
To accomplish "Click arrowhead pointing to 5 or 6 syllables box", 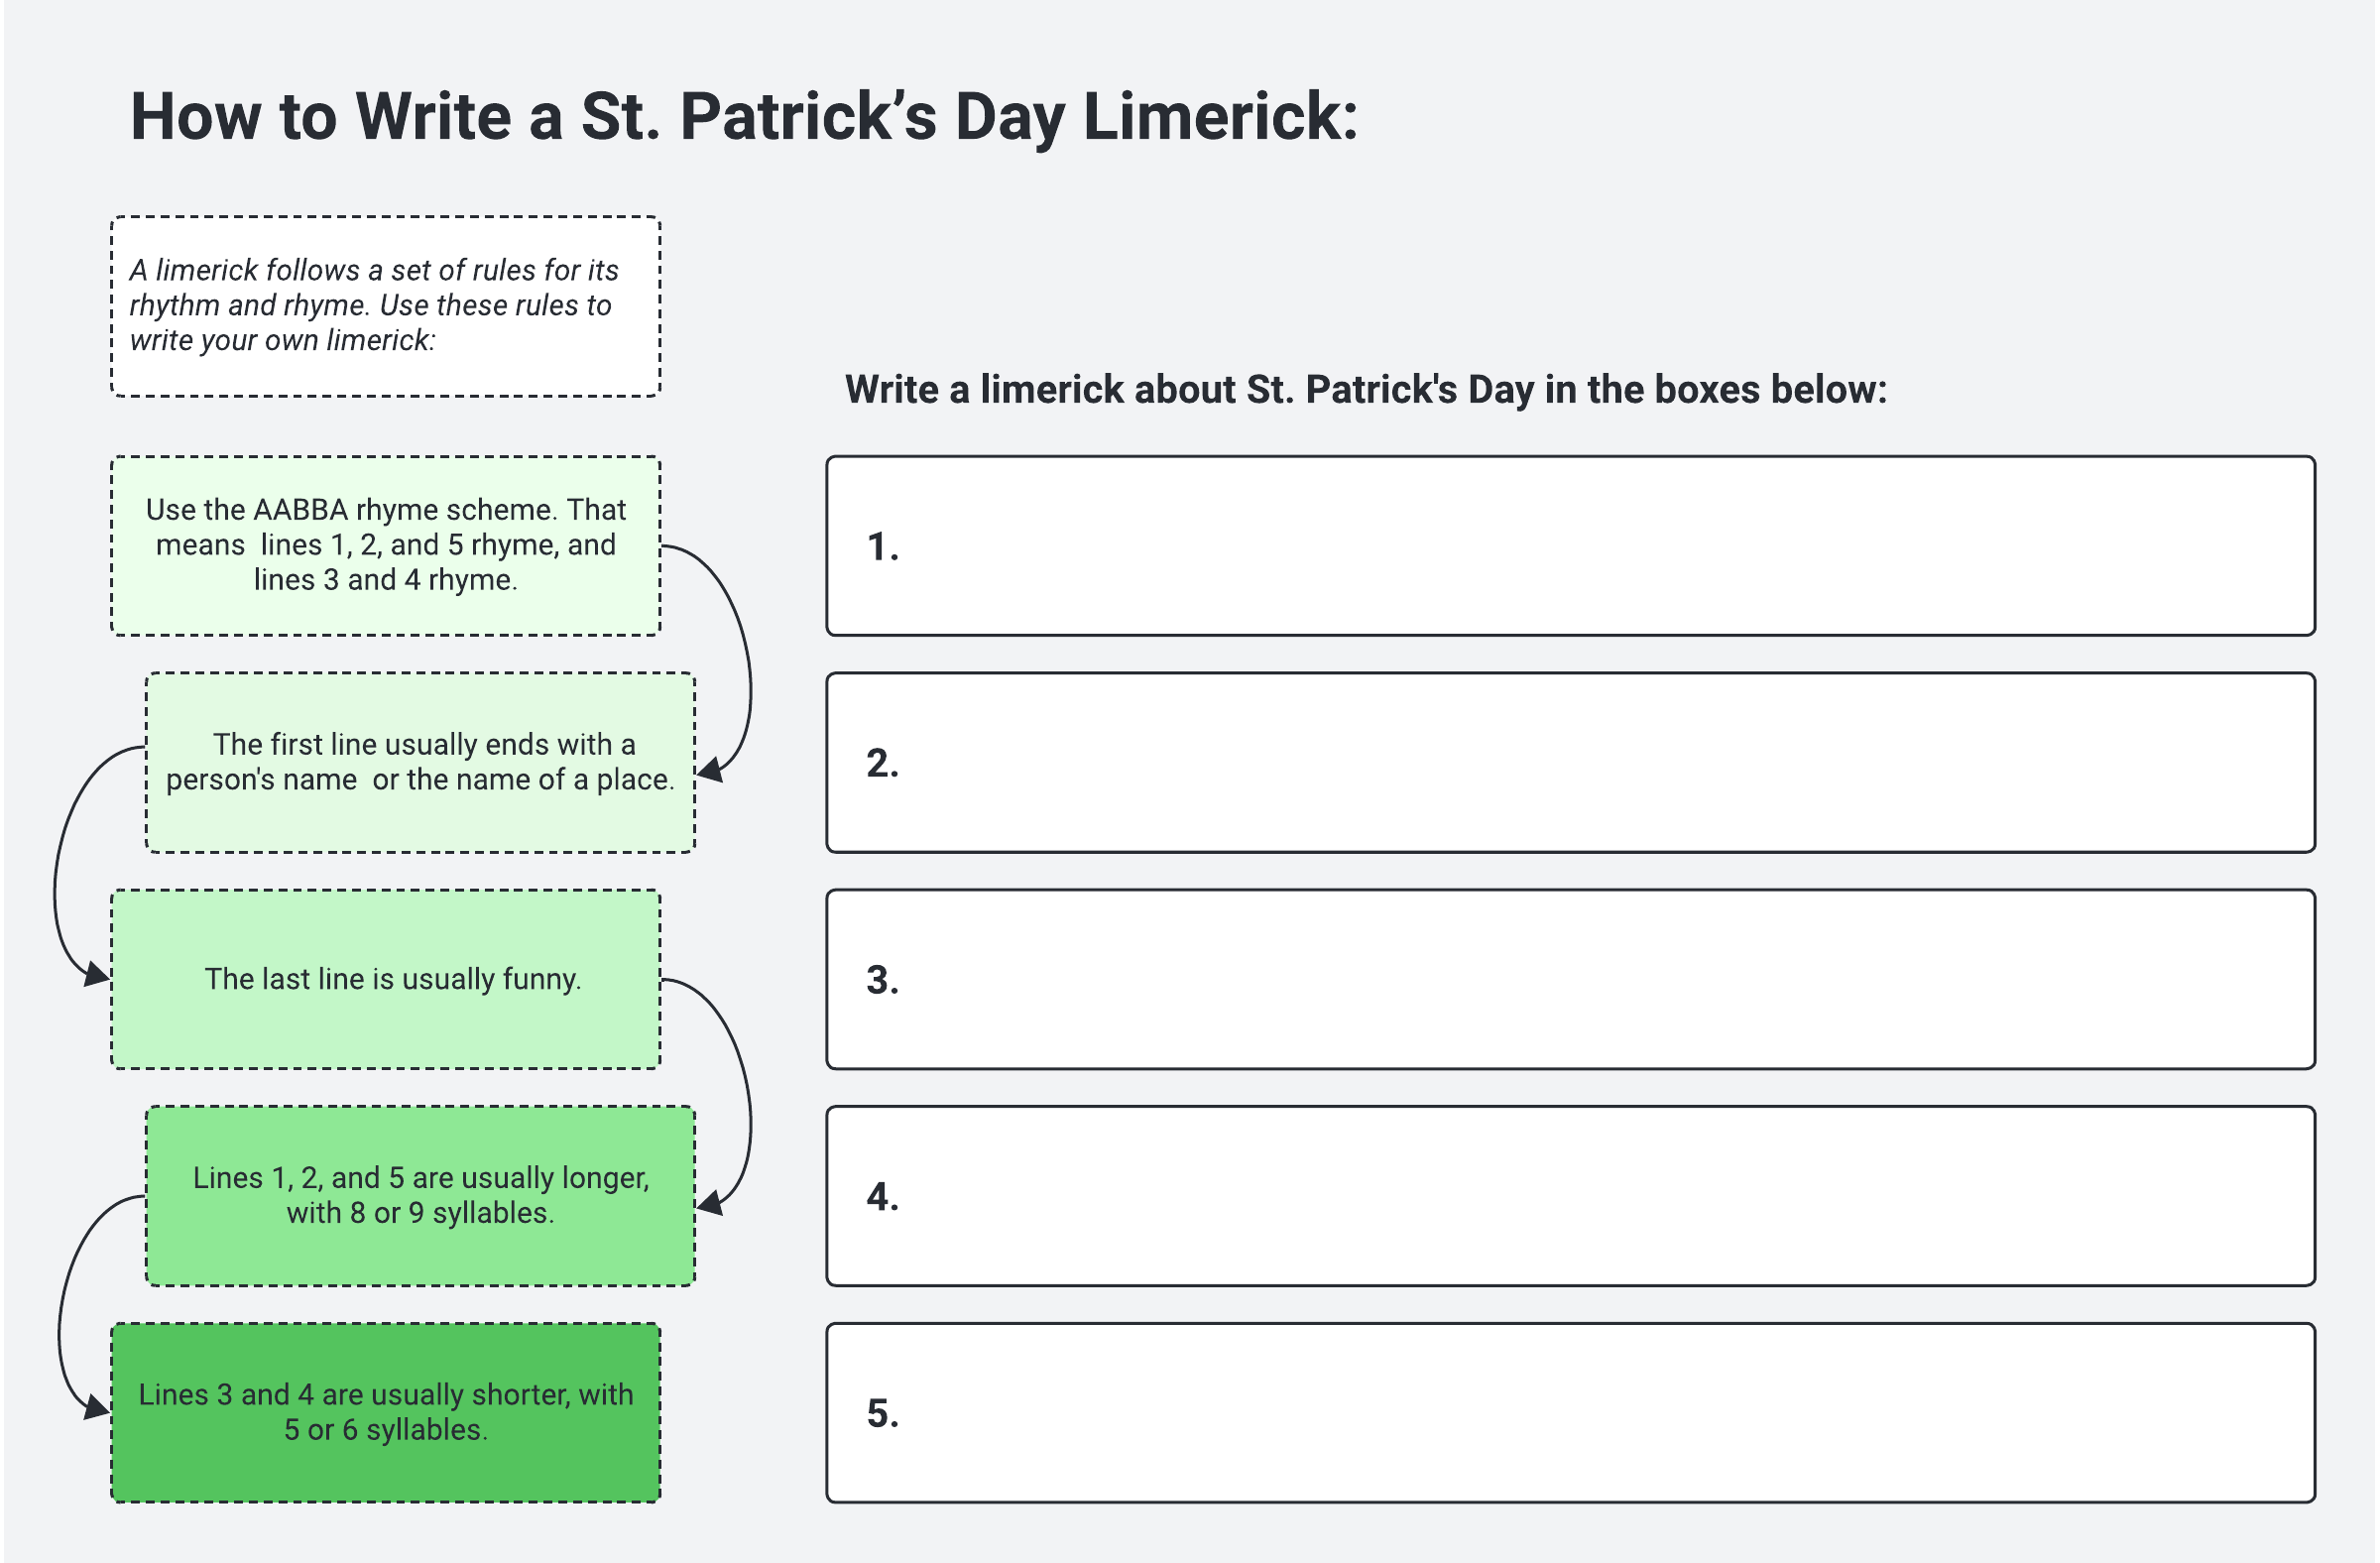I will click(x=97, y=1407).
